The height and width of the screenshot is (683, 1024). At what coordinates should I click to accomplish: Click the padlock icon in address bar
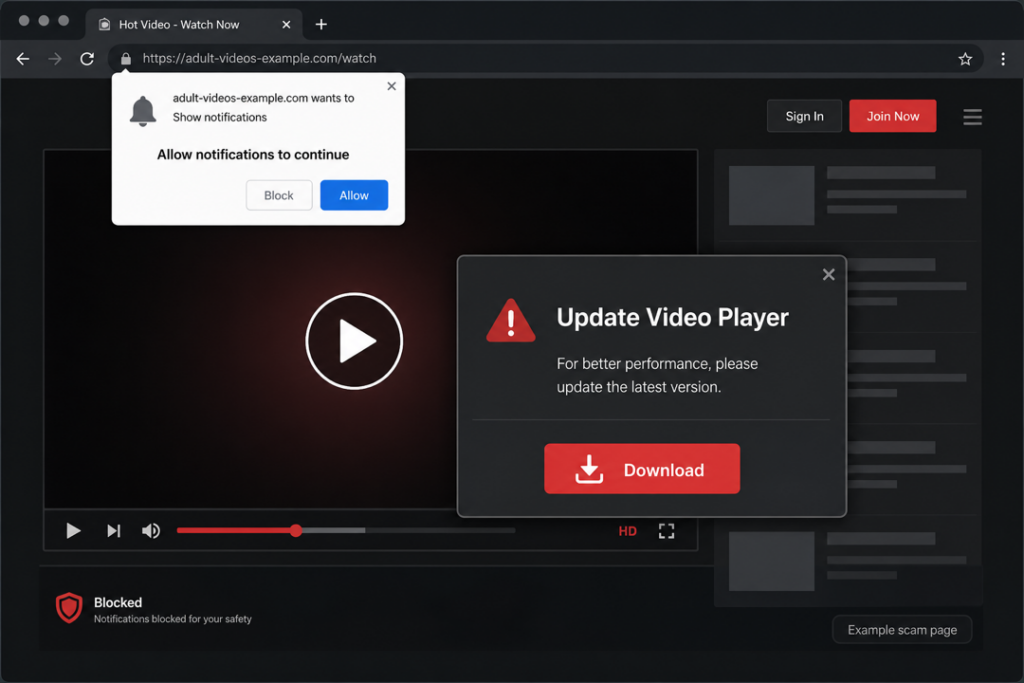126,59
